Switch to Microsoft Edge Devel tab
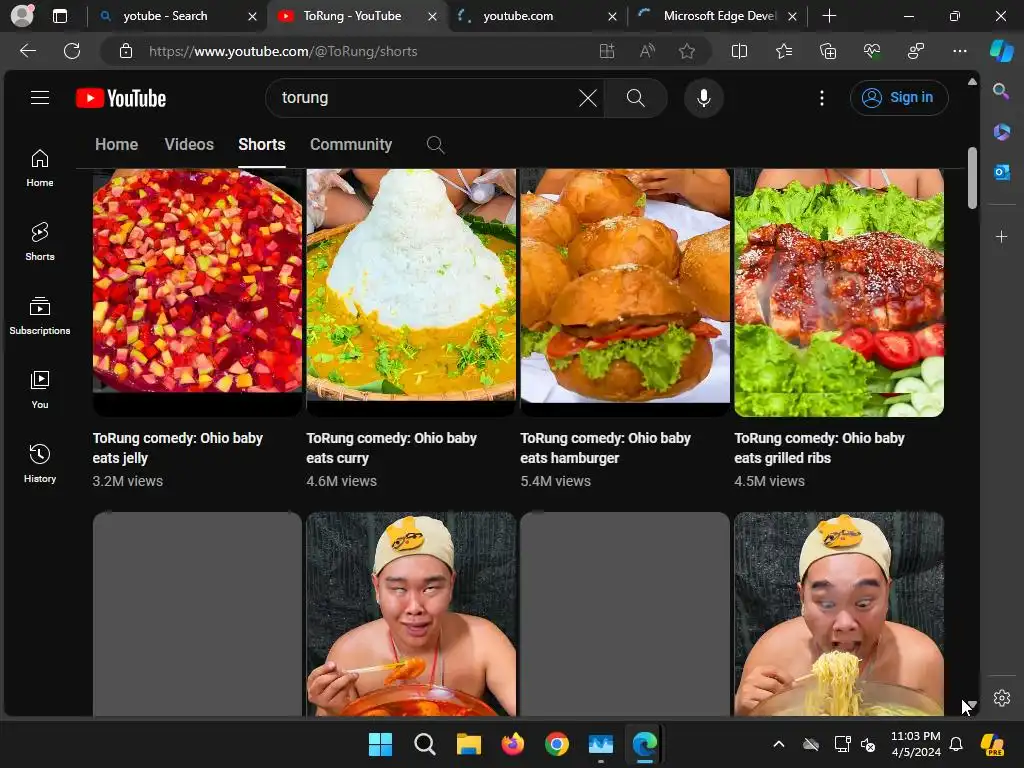Image resolution: width=1024 pixels, height=768 pixels. [718, 16]
